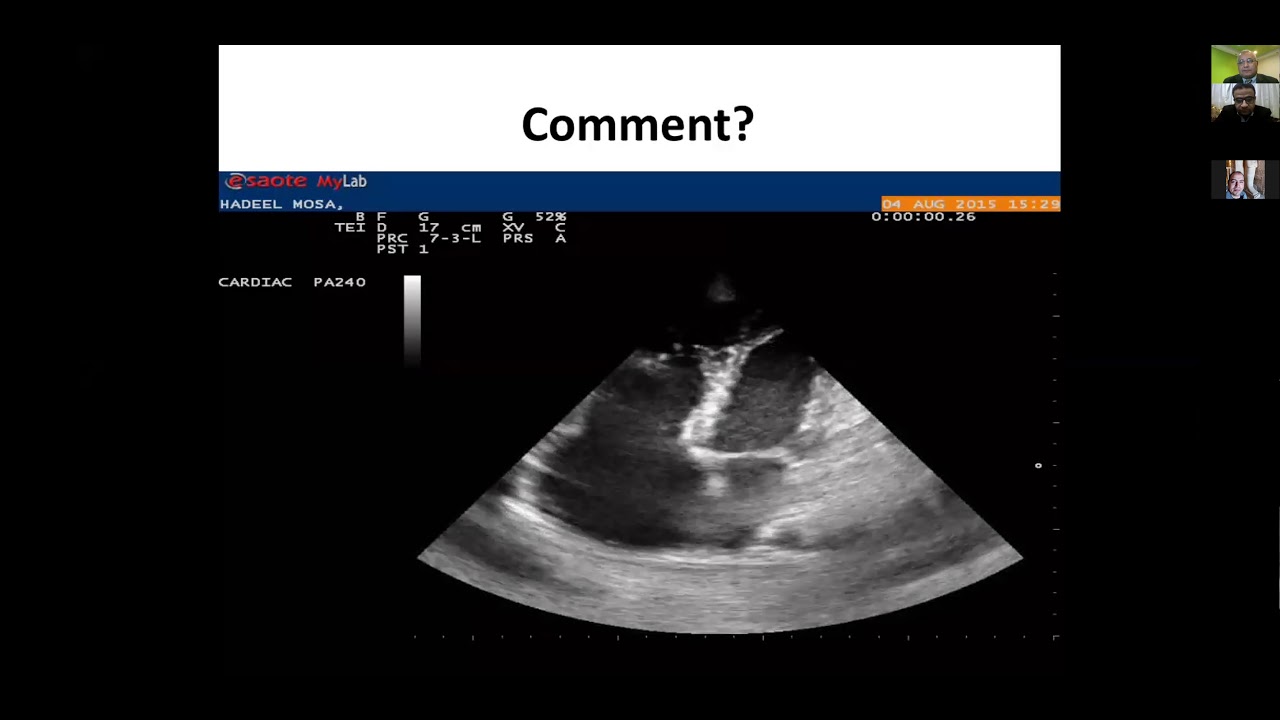The image size is (1280, 720).
Task: Click the PRC 7-3-L setting
Action: [429, 238]
